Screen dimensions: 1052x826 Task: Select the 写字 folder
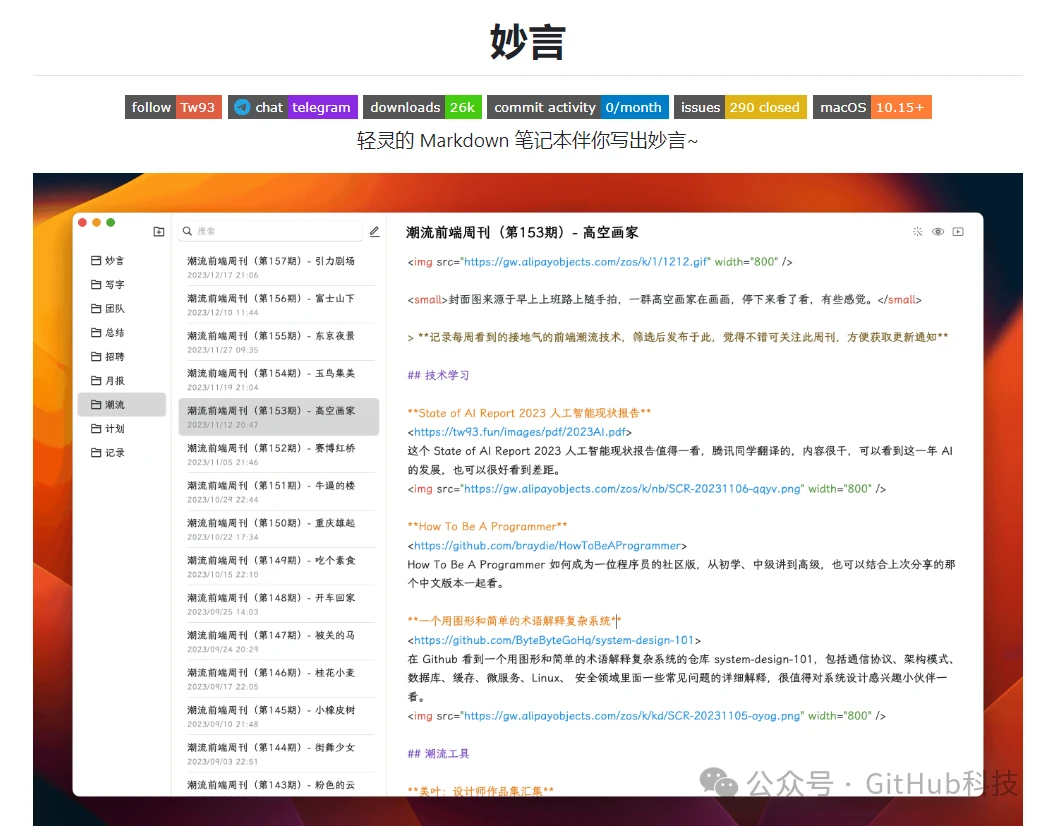114,285
